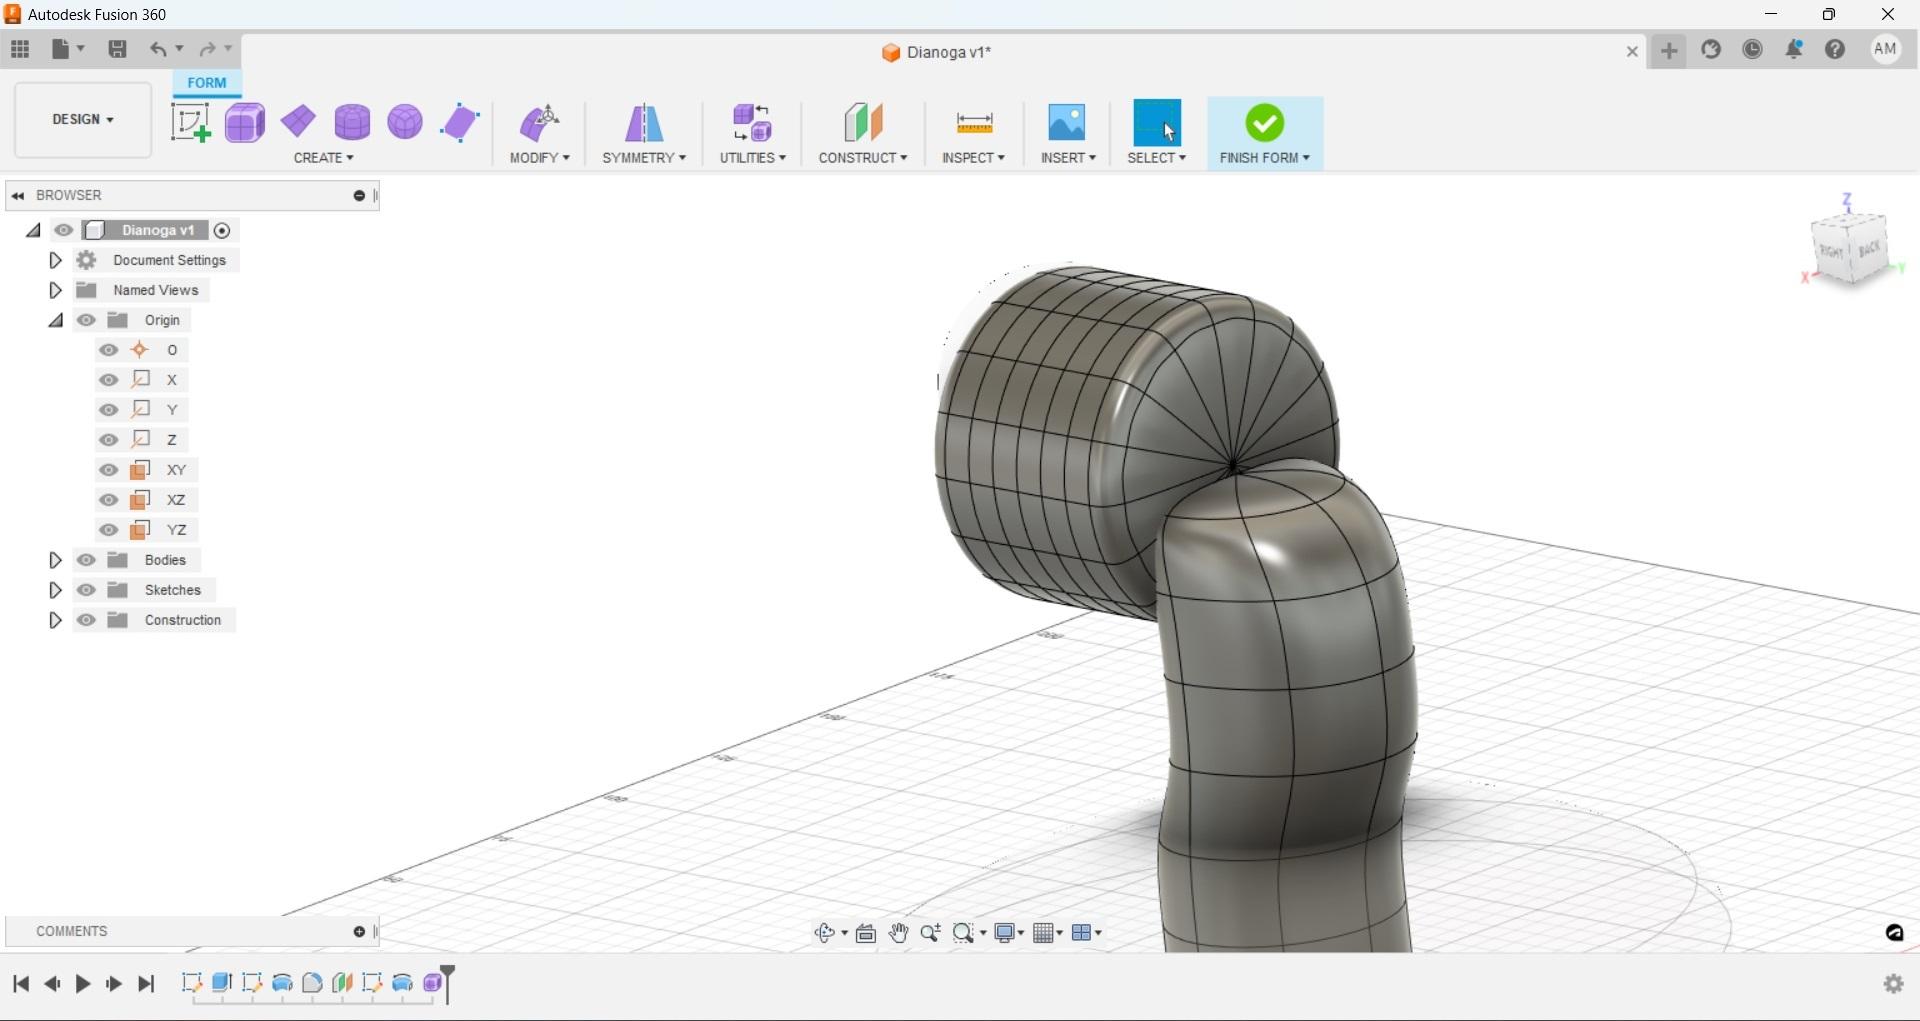Expand Named Views folder
Screen dimensions: 1920x1021
click(x=55, y=290)
